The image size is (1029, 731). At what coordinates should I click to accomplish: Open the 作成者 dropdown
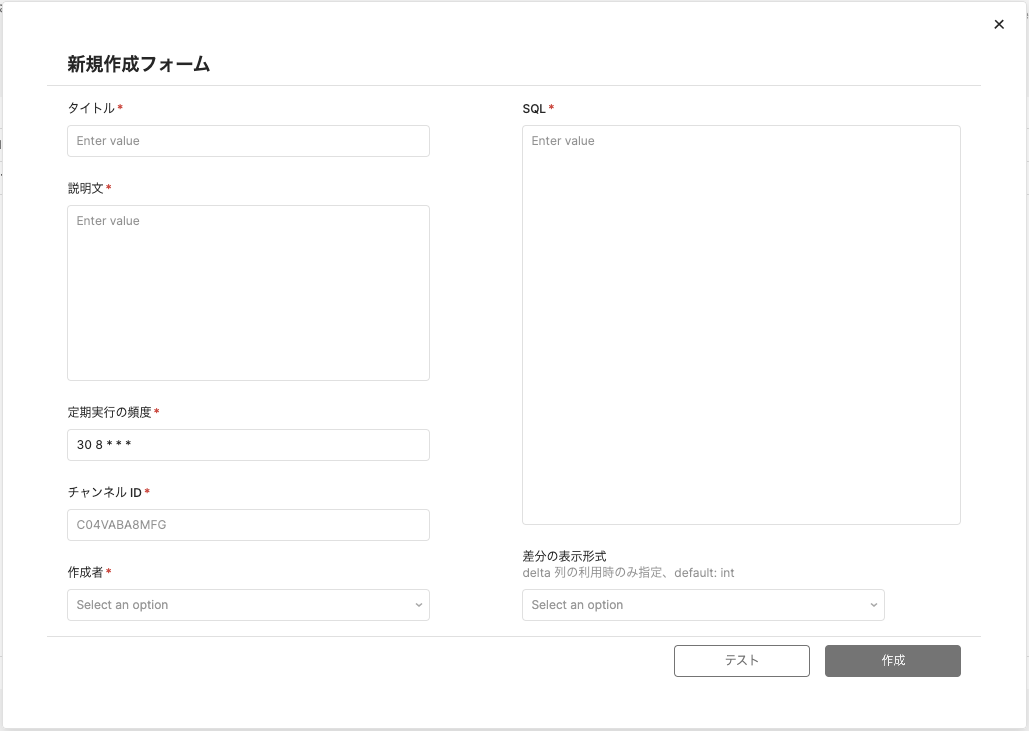[x=248, y=605]
